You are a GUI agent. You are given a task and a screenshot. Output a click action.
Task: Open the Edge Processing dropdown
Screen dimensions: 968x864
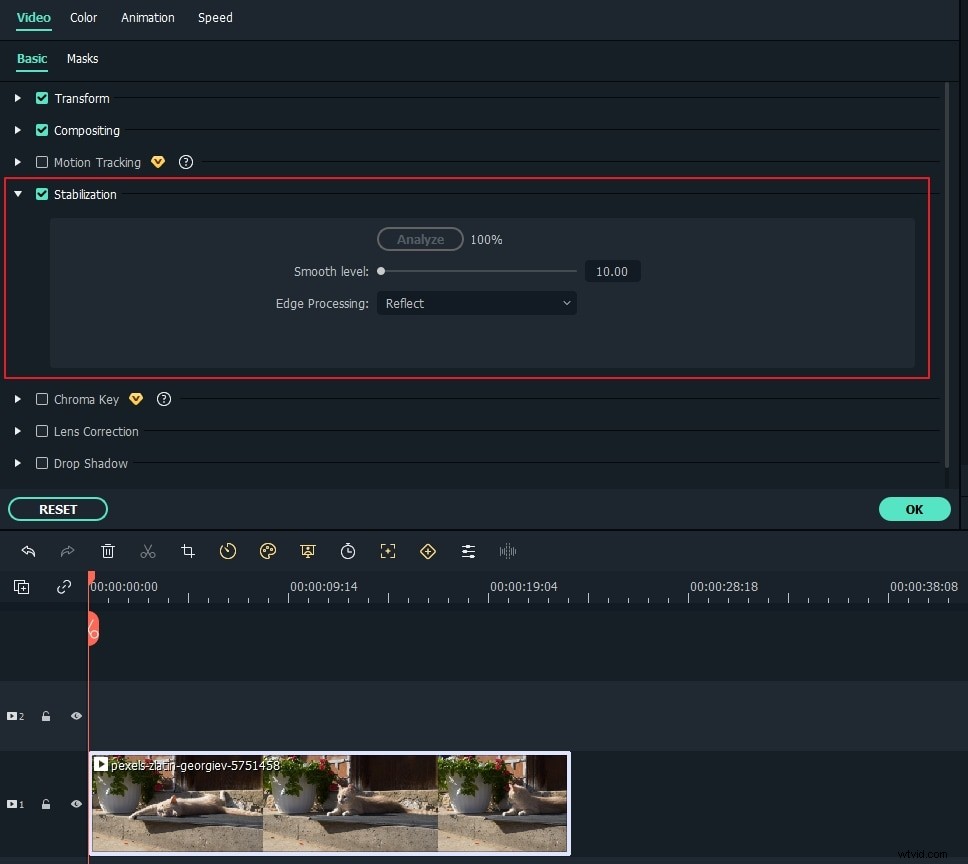477,303
